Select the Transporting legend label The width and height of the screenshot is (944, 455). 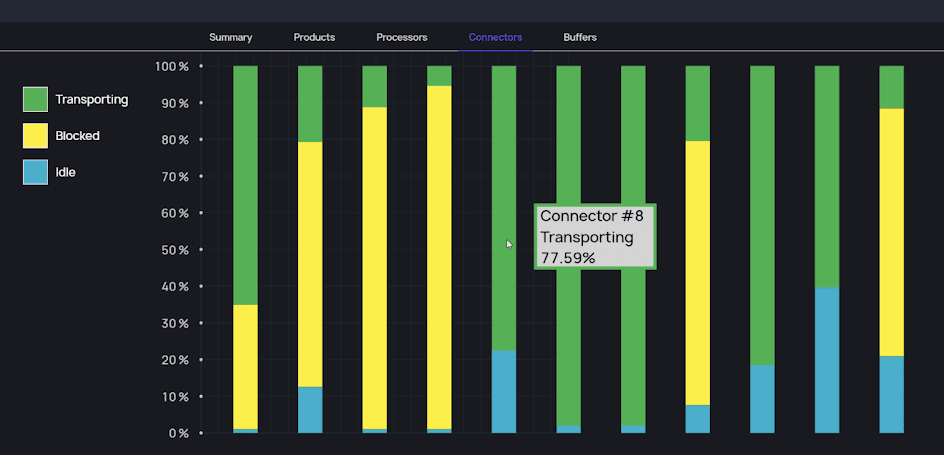[x=92, y=99]
